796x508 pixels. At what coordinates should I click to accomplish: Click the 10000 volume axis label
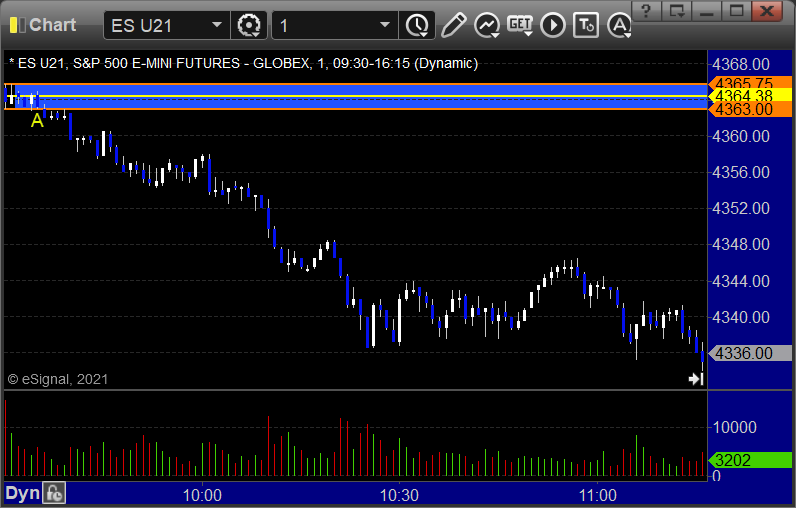click(734, 427)
